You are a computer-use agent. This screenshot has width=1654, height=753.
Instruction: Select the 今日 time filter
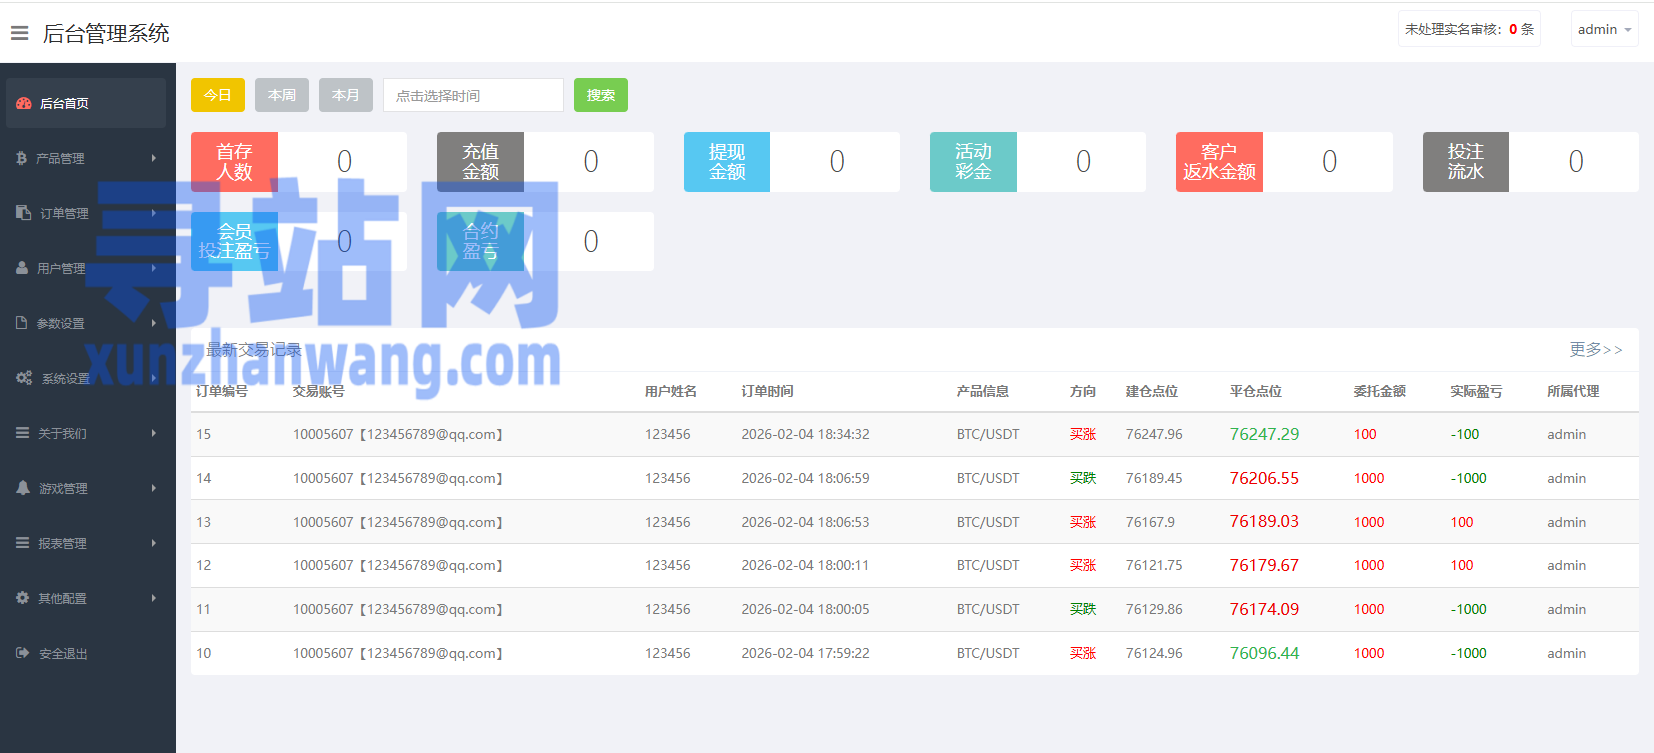pyautogui.click(x=217, y=95)
